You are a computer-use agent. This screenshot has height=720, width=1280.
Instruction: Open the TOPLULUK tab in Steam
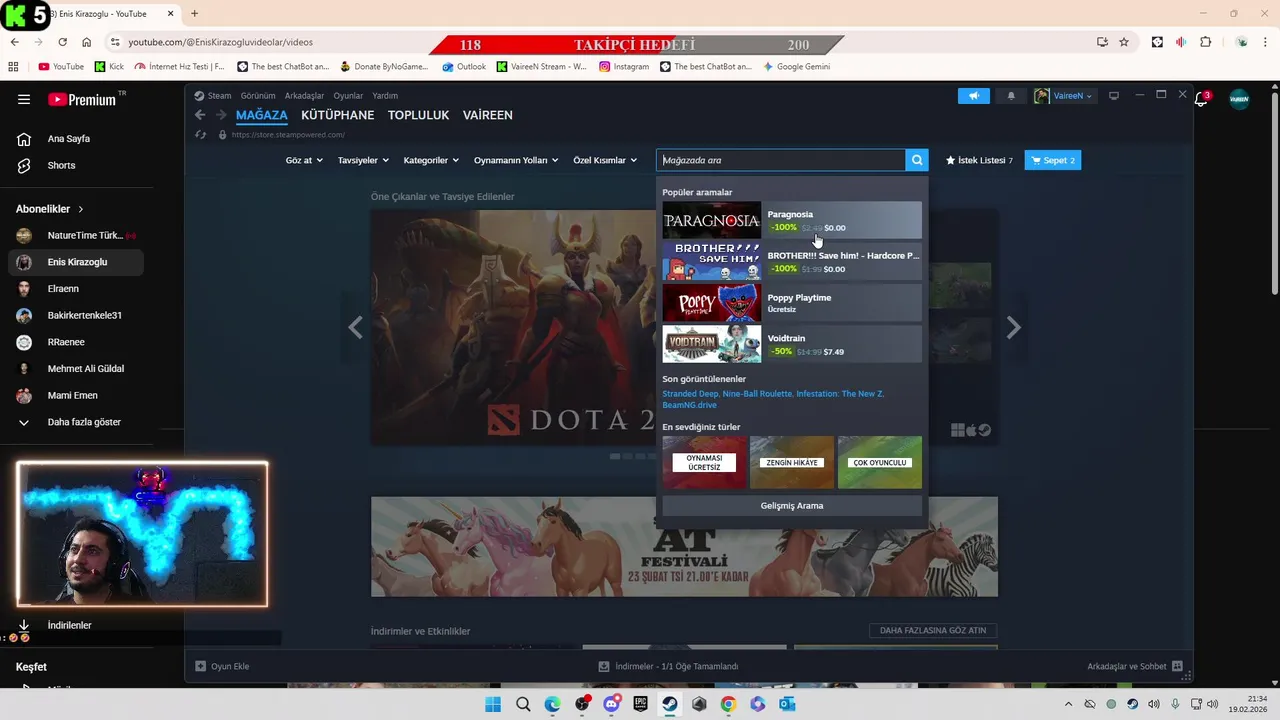pyautogui.click(x=418, y=115)
